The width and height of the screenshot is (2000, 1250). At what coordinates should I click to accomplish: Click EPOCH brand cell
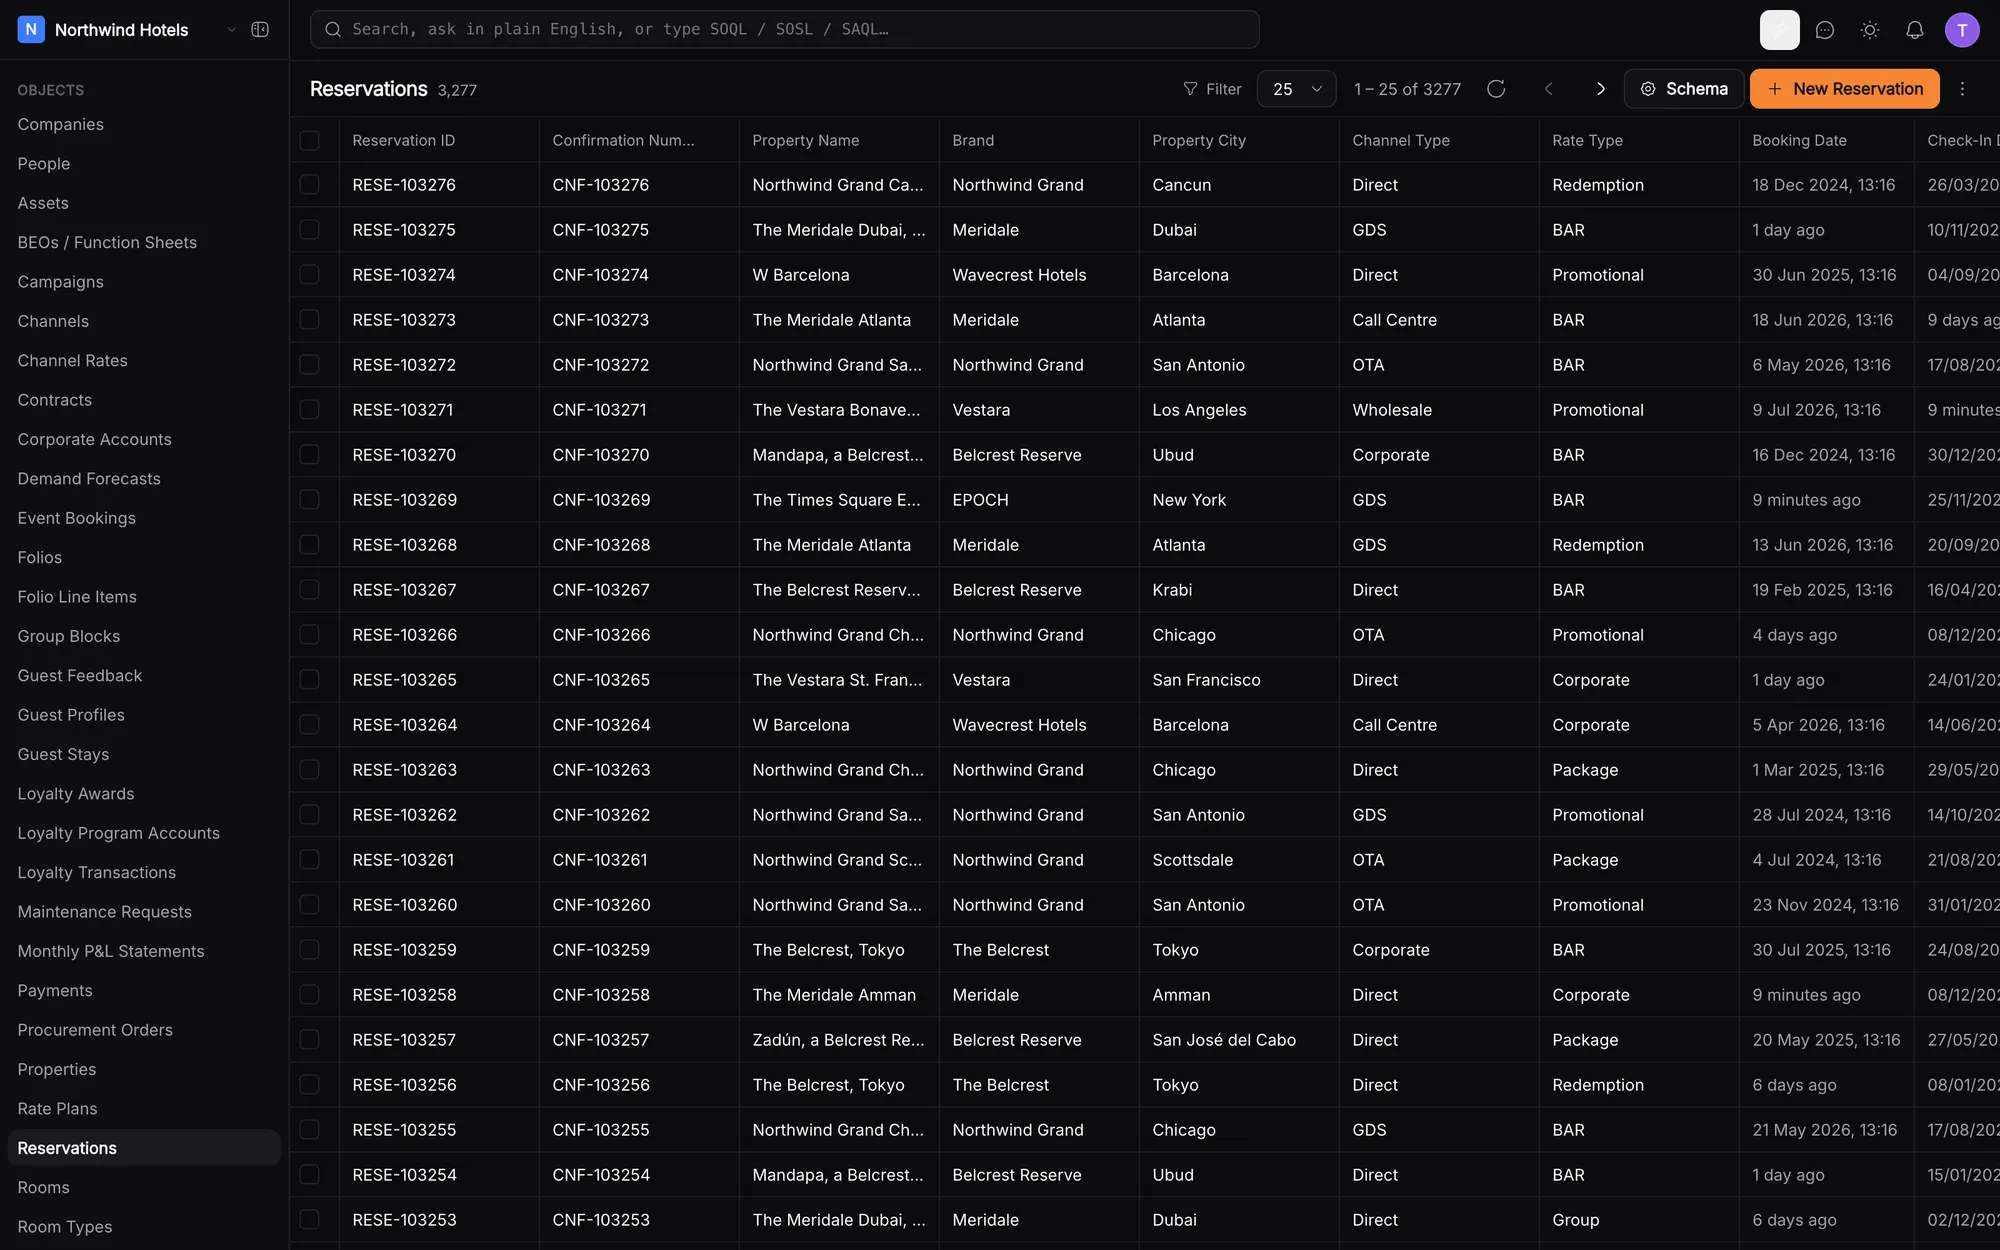click(x=980, y=500)
